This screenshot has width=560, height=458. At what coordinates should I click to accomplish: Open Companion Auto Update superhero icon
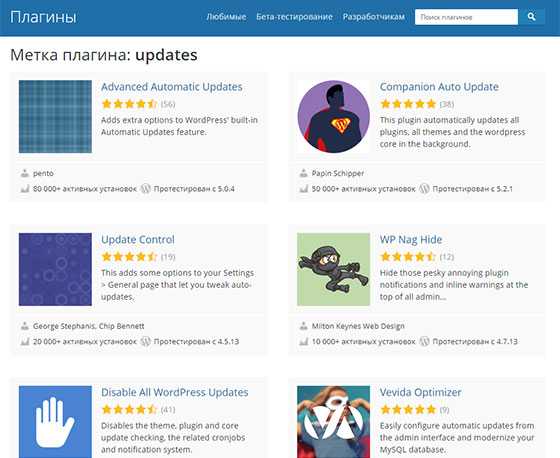(x=334, y=116)
